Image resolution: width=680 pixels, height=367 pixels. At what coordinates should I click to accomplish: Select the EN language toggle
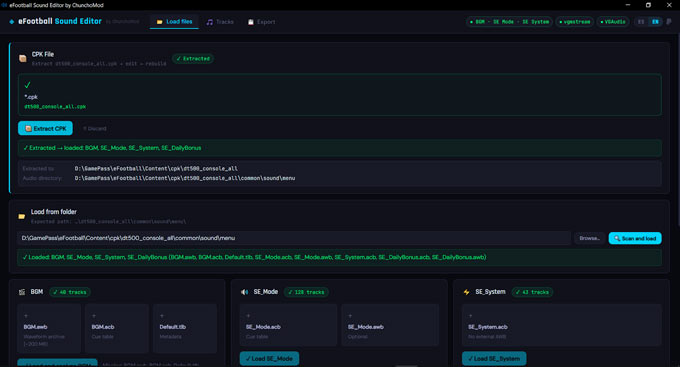[655, 22]
